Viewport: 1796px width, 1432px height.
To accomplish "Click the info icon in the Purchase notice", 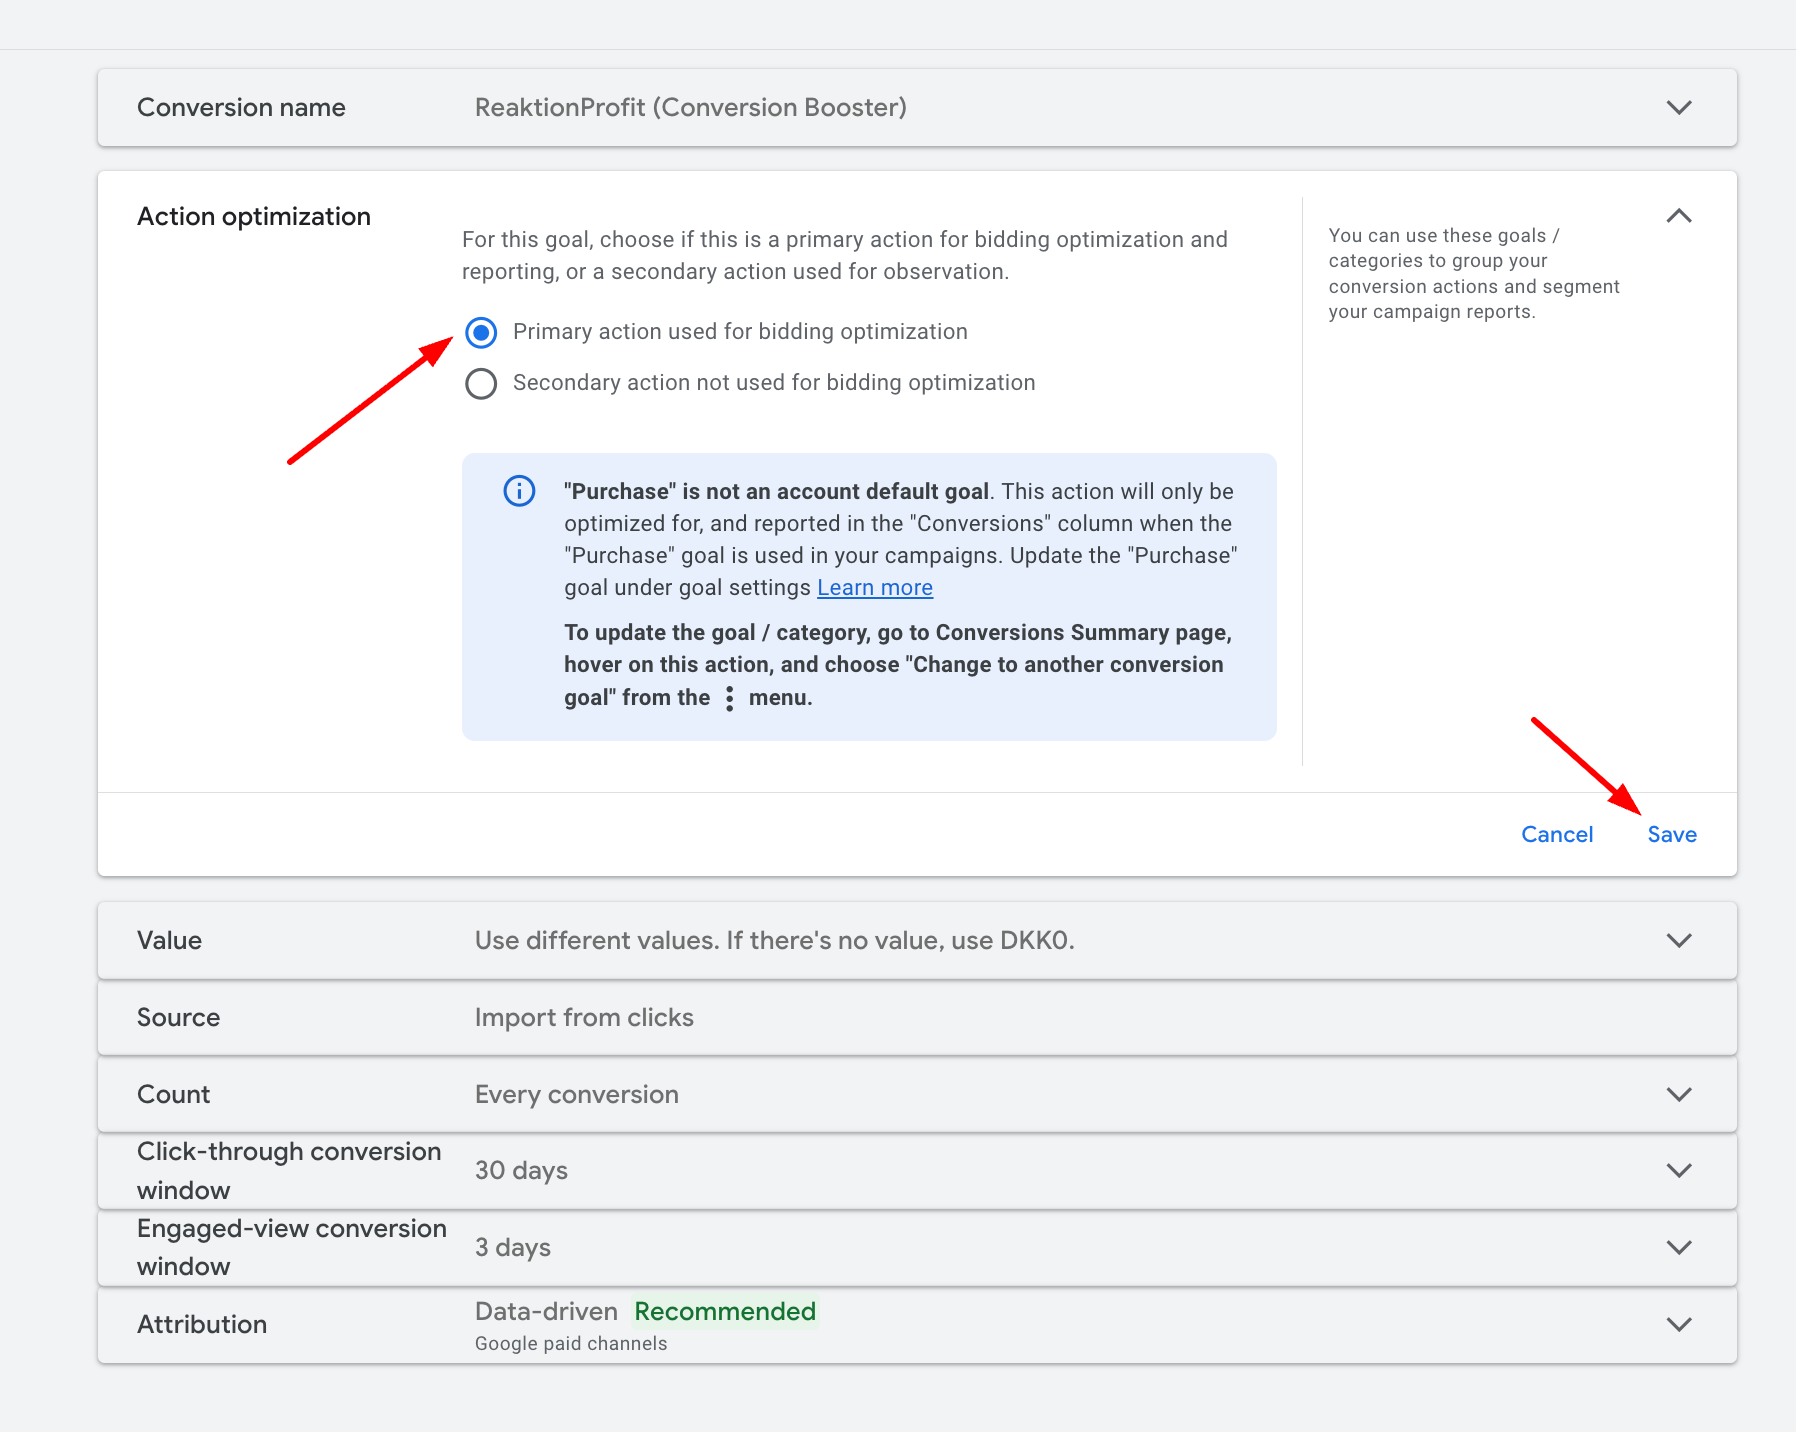I will (519, 491).
